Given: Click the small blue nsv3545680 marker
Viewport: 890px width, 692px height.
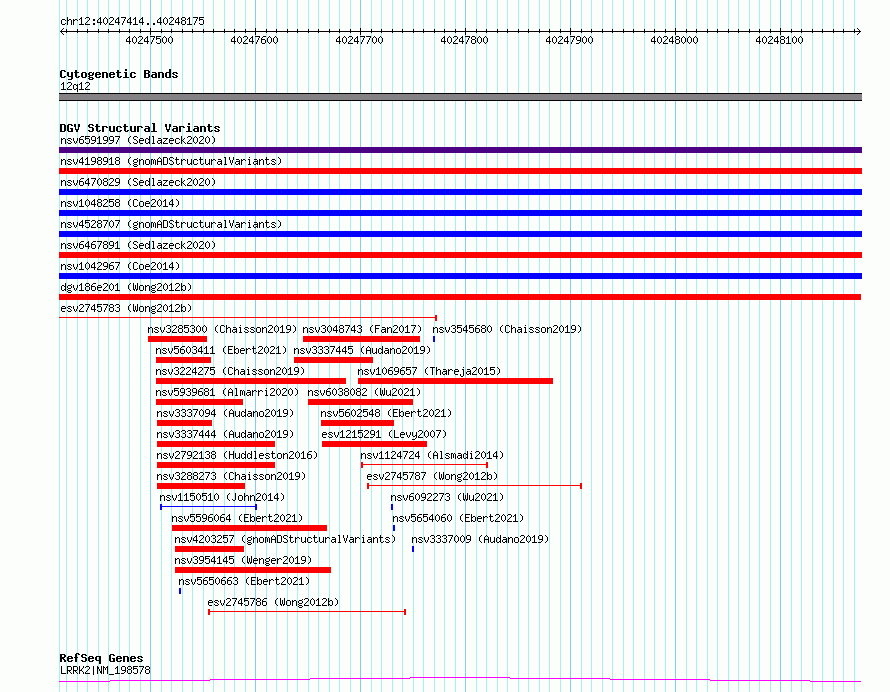Looking at the screenshot, I should point(434,339).
